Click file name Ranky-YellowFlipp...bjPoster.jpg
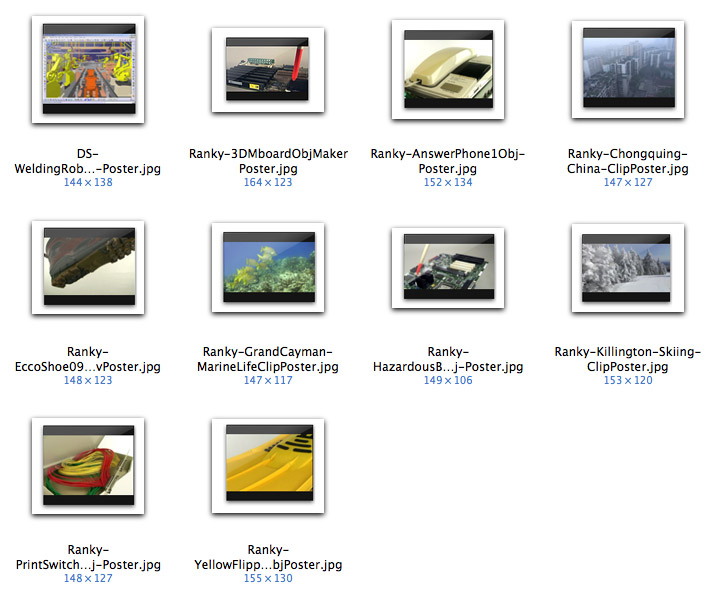This screenshot has height=599, width=724. click(268, 557)
